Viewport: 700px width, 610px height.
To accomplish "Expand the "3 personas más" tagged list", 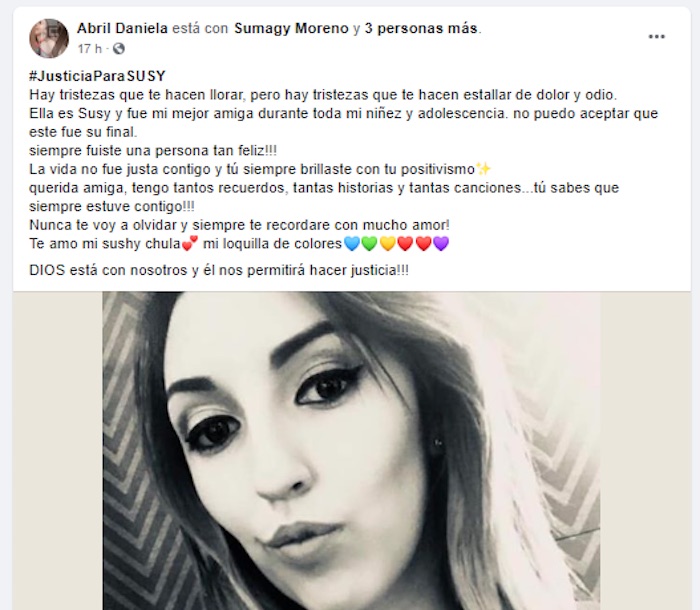I will coord(421,29).
